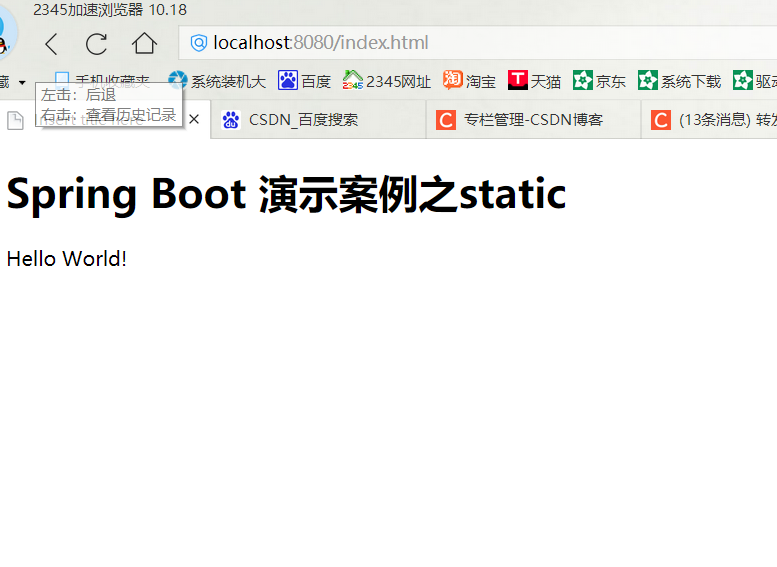Click the CSDN logo on (13条消息) tab
This screenshot has width=777, height=567.
(x=661, y=120)
